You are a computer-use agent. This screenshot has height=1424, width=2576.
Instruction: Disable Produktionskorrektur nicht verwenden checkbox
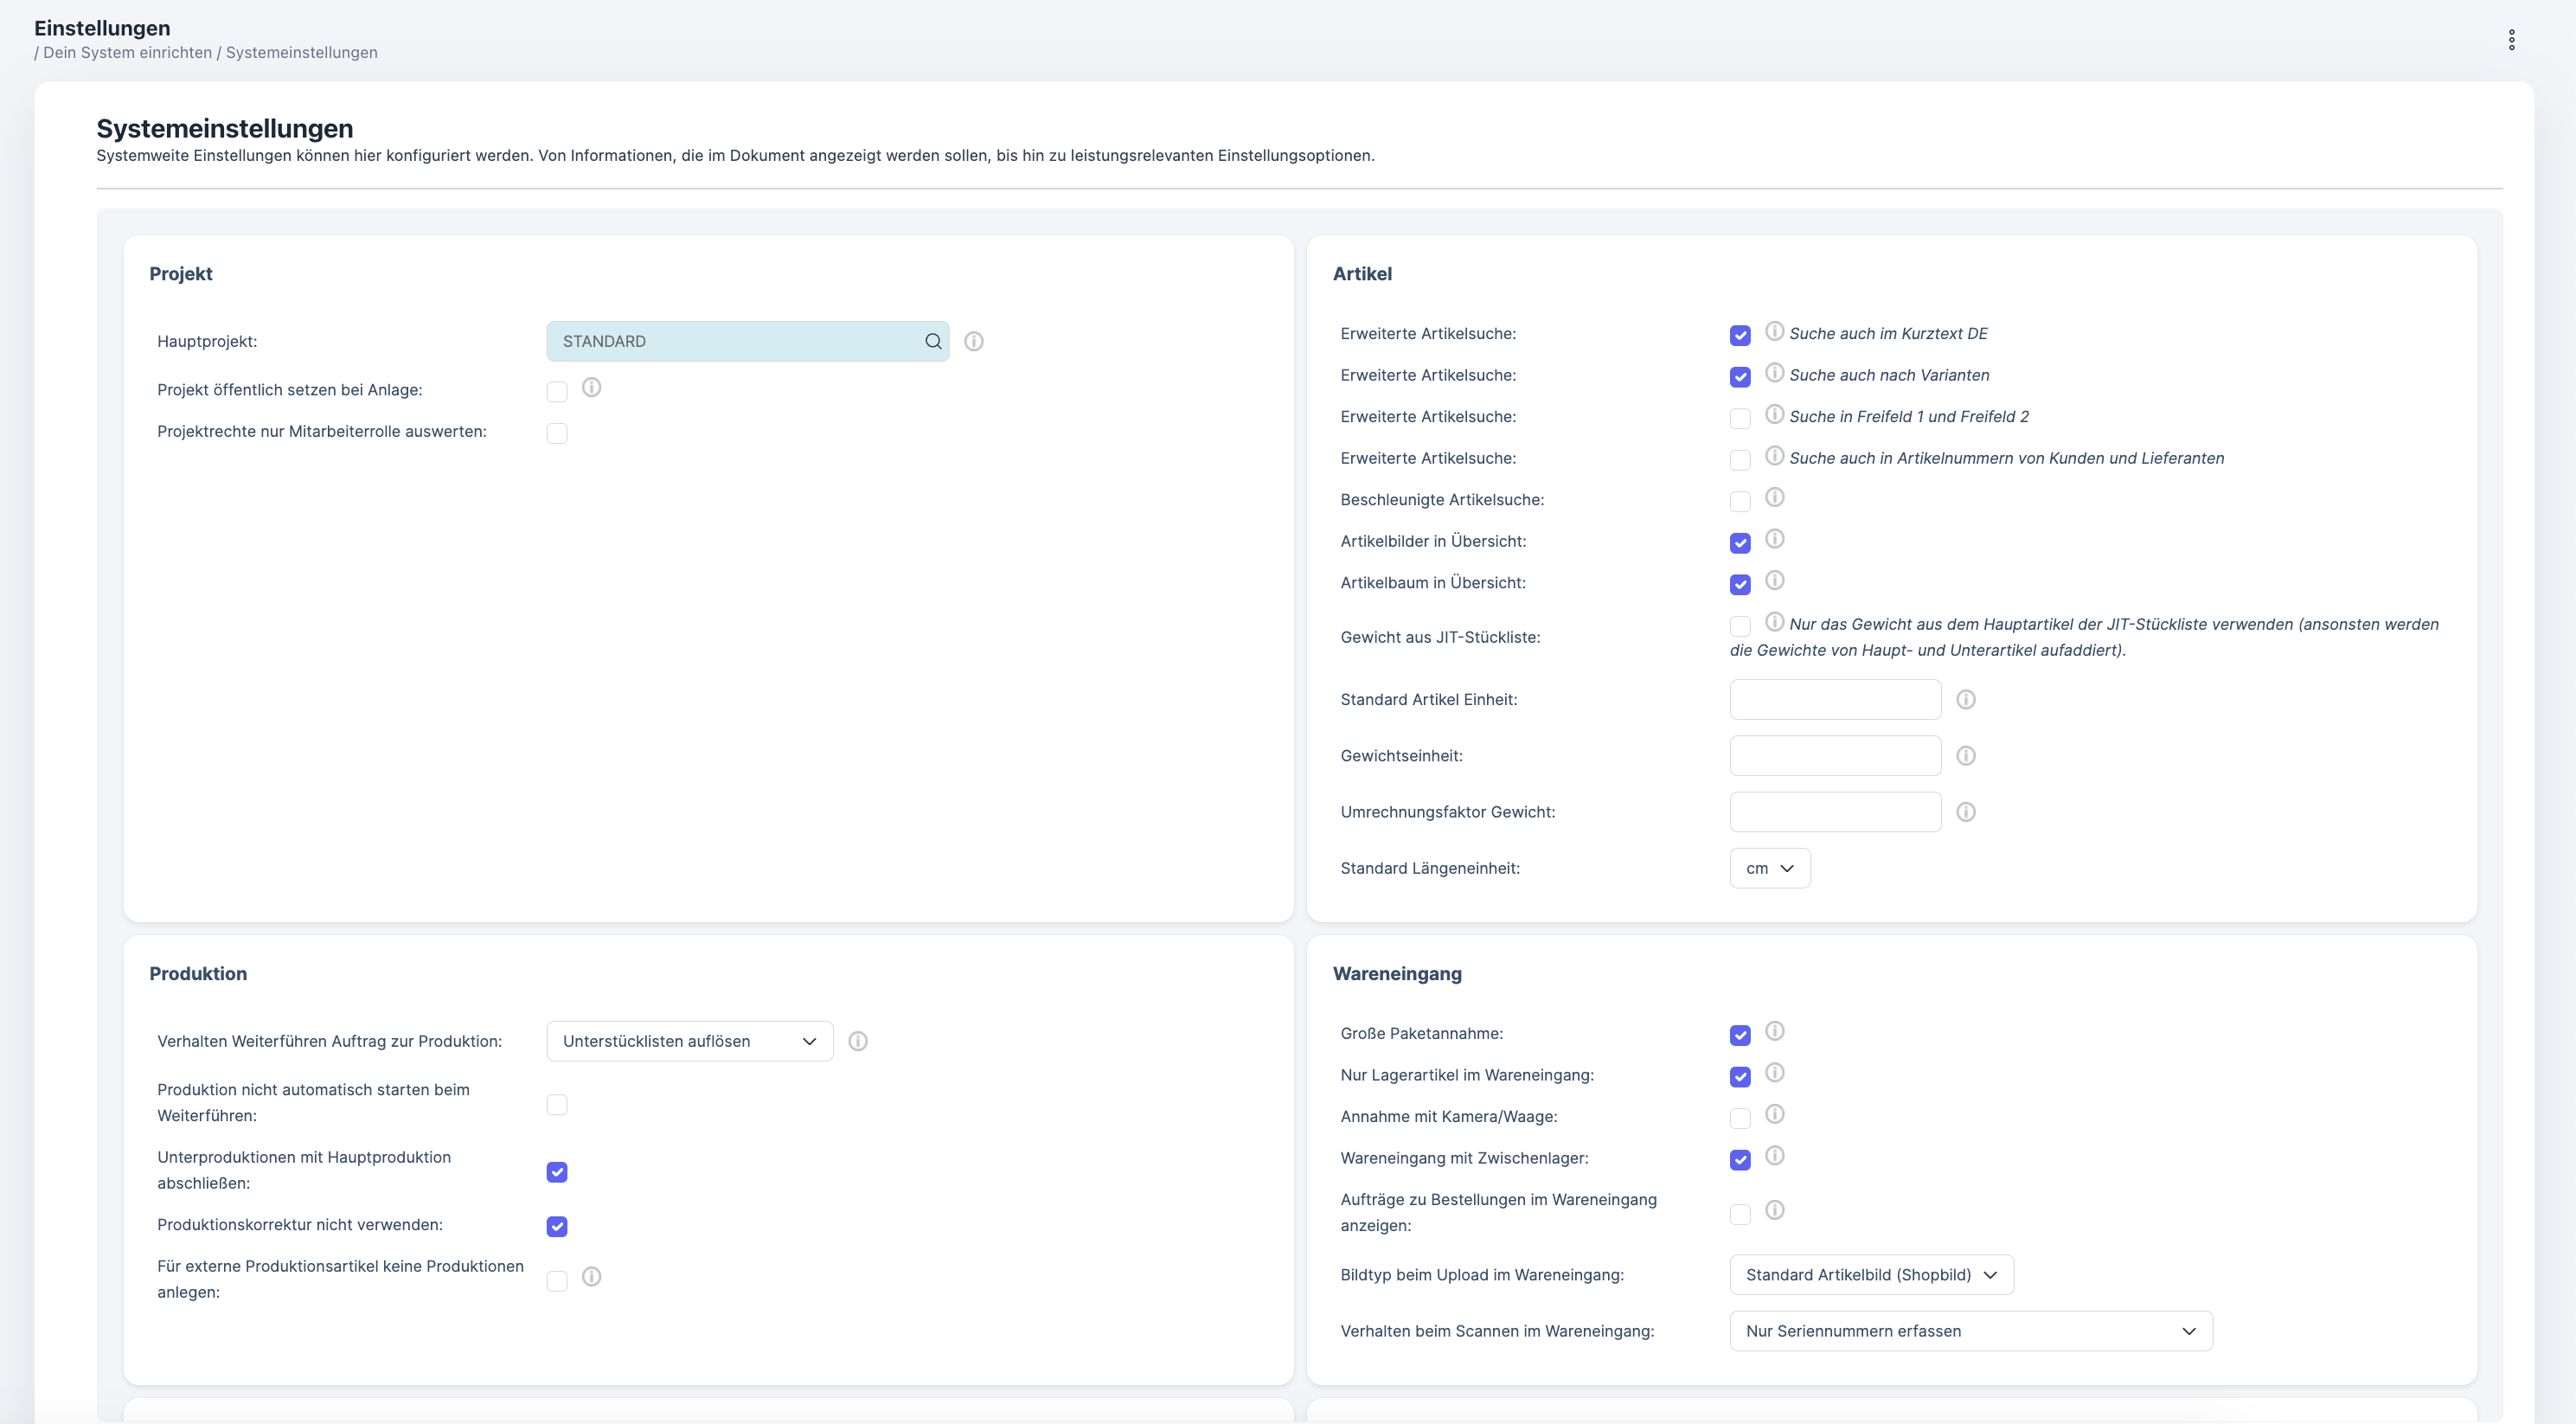(x=557, y=1226)
